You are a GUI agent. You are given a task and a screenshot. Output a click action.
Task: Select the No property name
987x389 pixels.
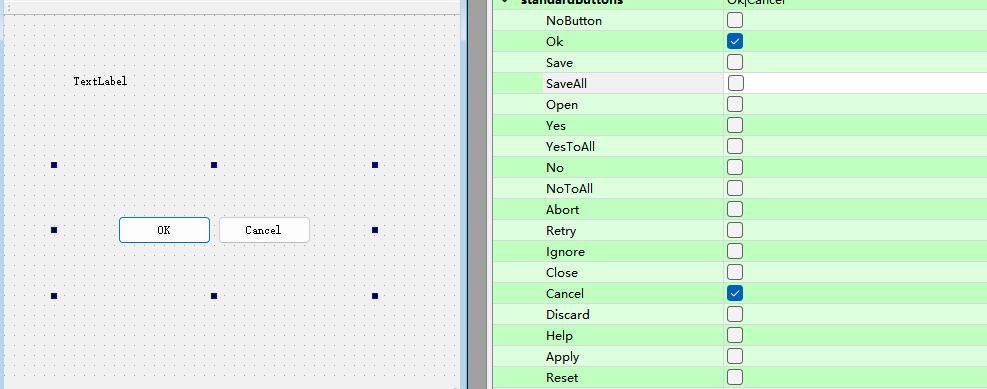click(x=555, y=167)
